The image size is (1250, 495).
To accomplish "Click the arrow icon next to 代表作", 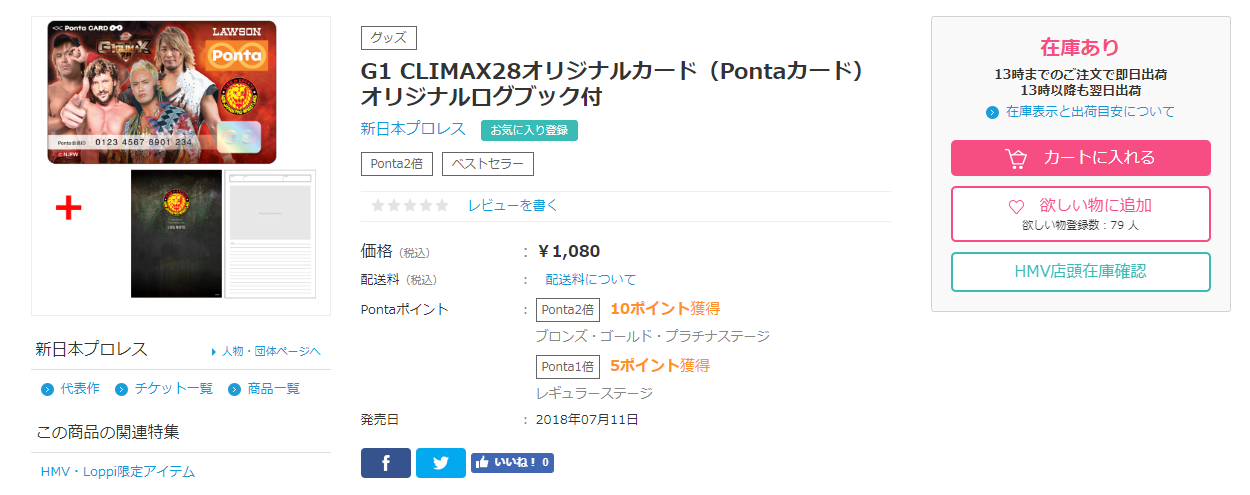I will point(47,389).
